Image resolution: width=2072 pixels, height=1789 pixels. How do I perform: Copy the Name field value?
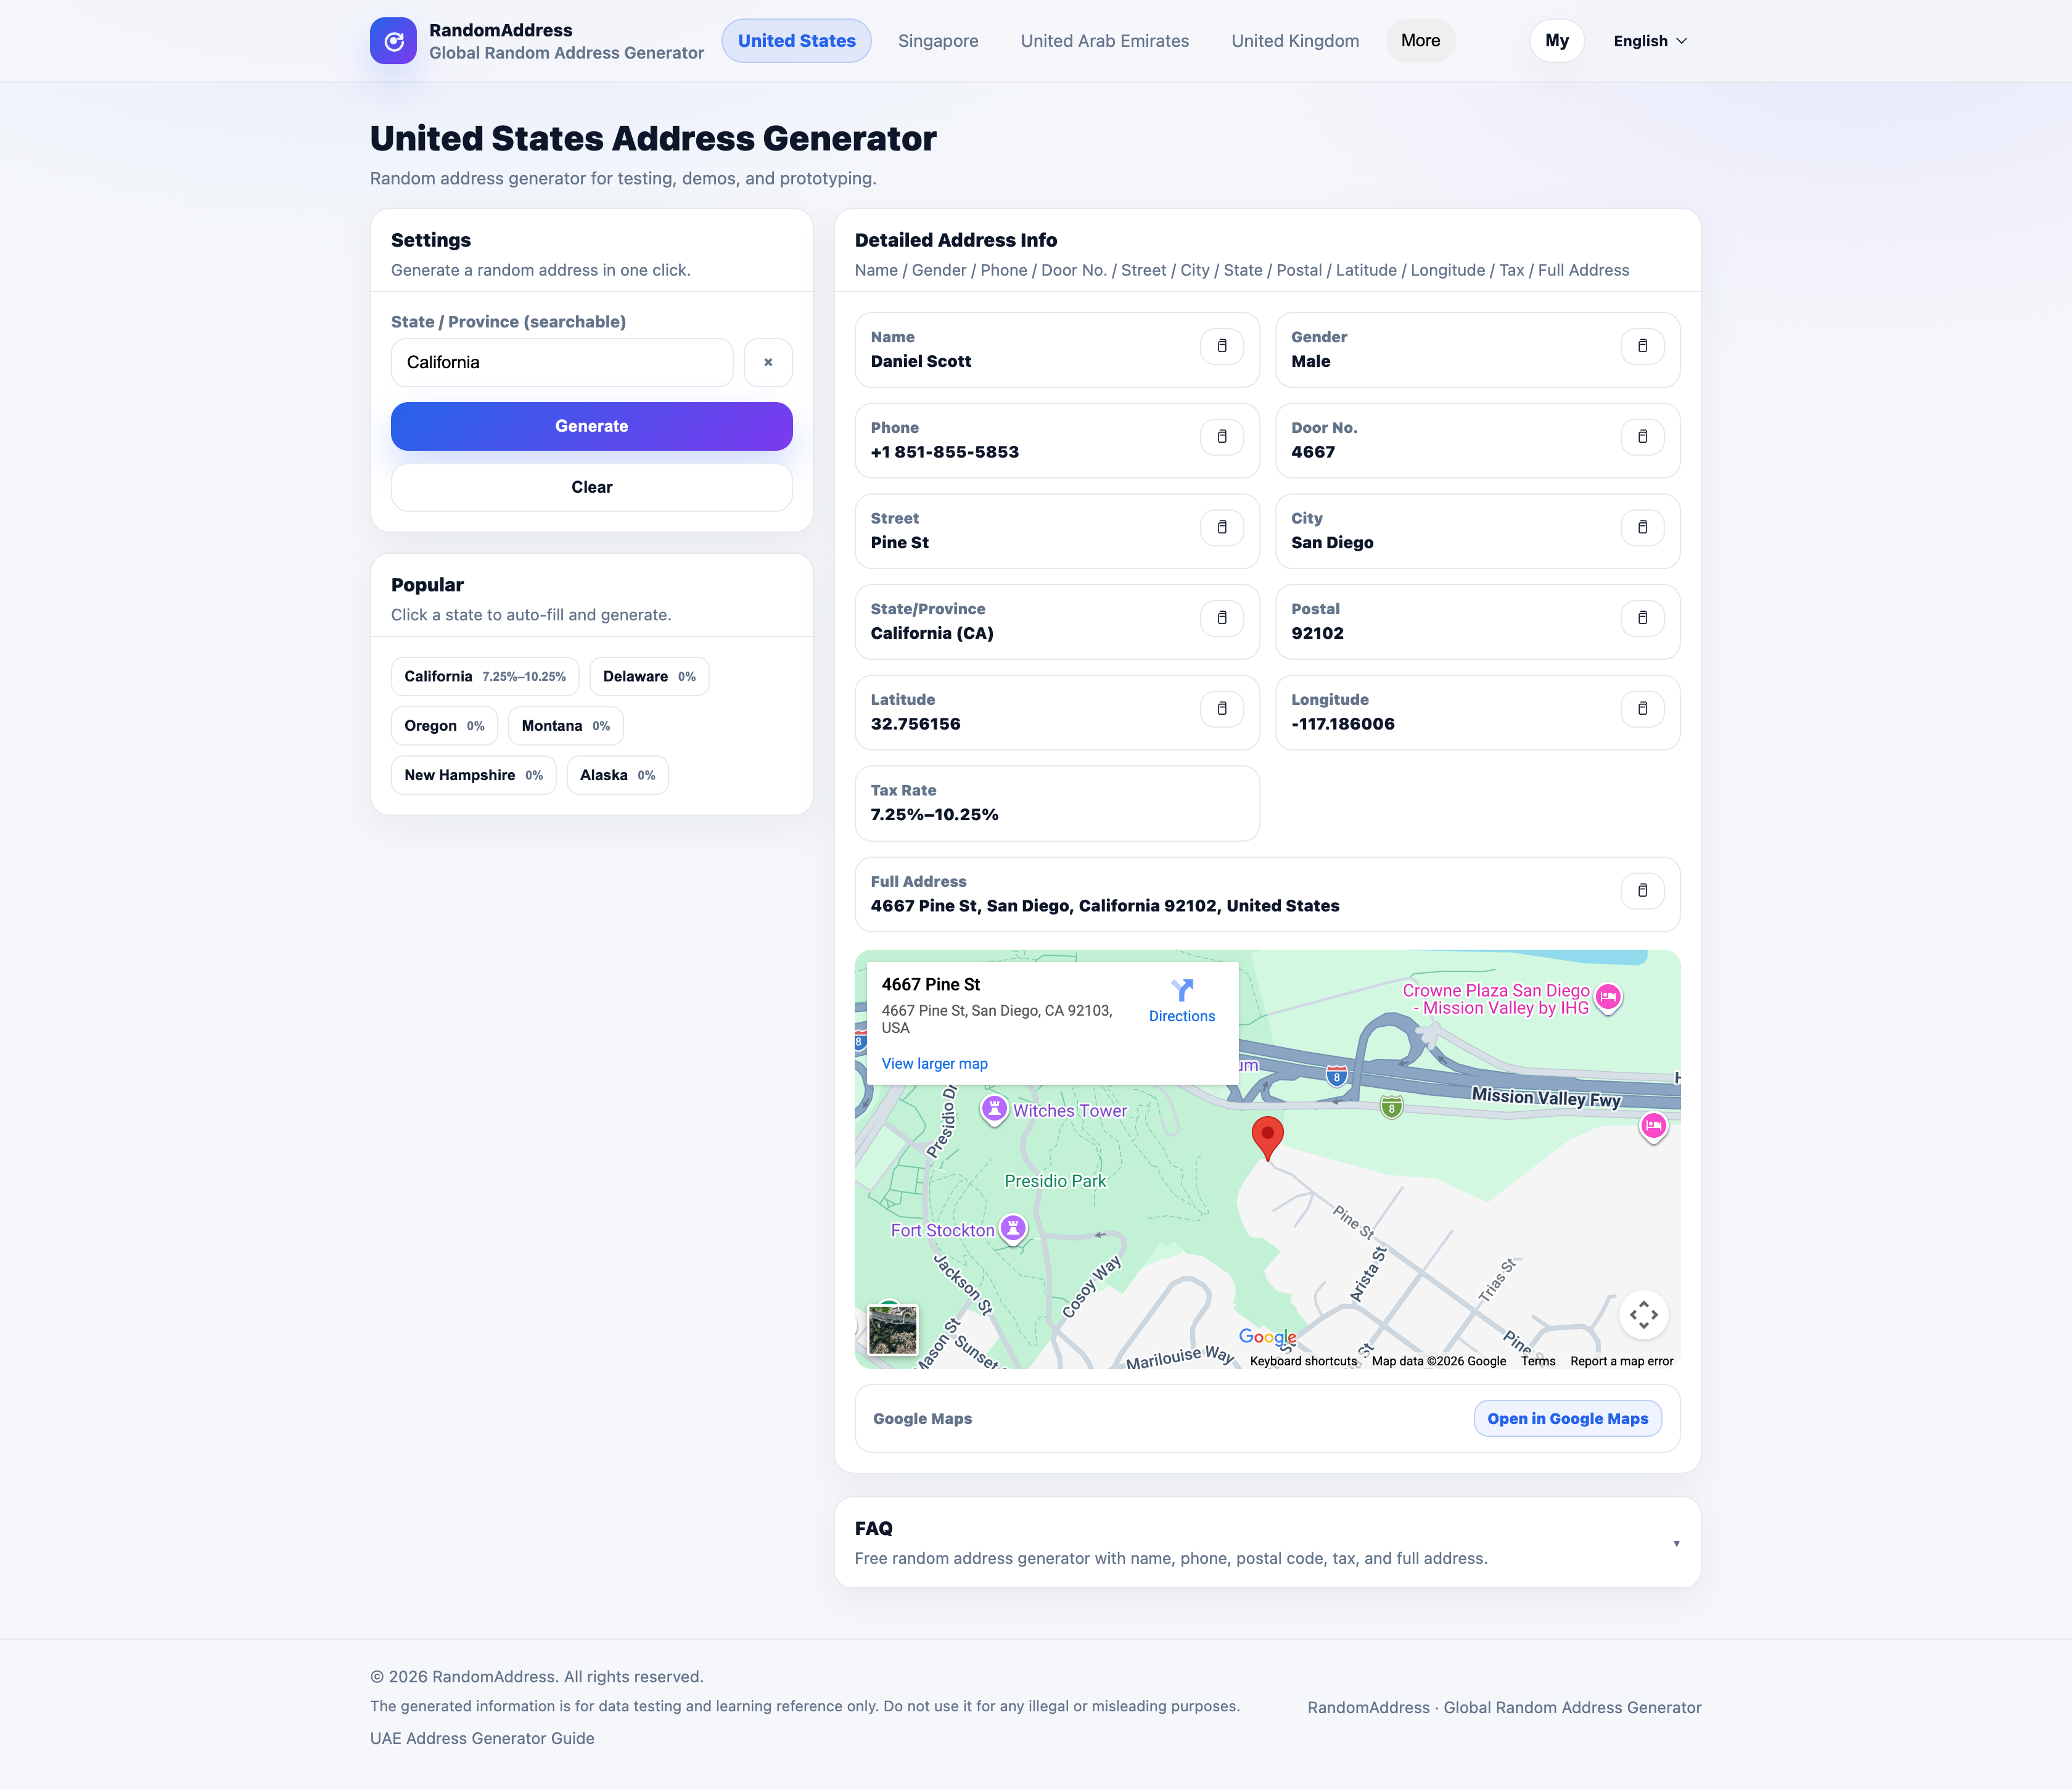(1221, 346)
